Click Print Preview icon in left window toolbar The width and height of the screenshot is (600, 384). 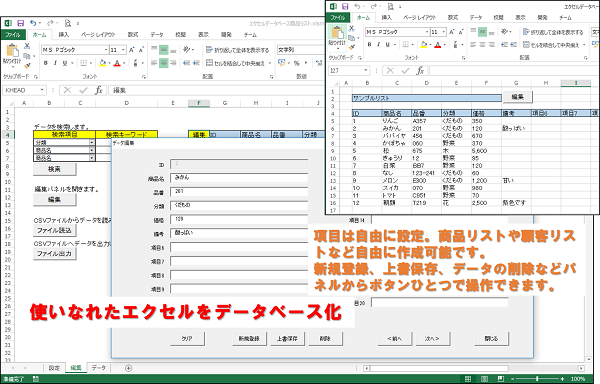pos(68,23)
